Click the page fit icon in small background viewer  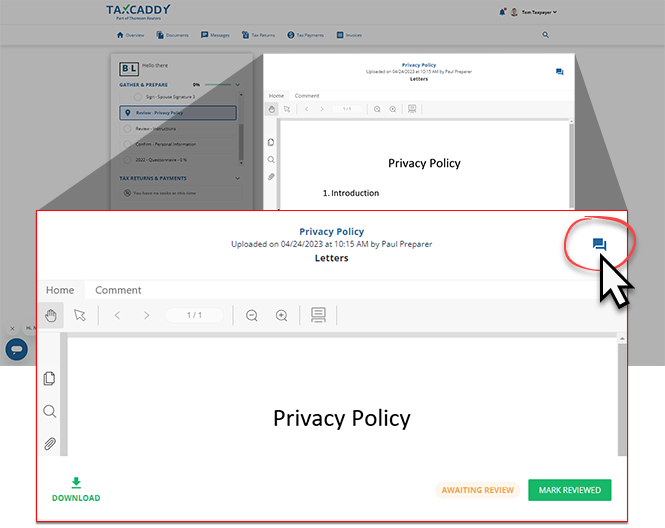pos(412,109)
